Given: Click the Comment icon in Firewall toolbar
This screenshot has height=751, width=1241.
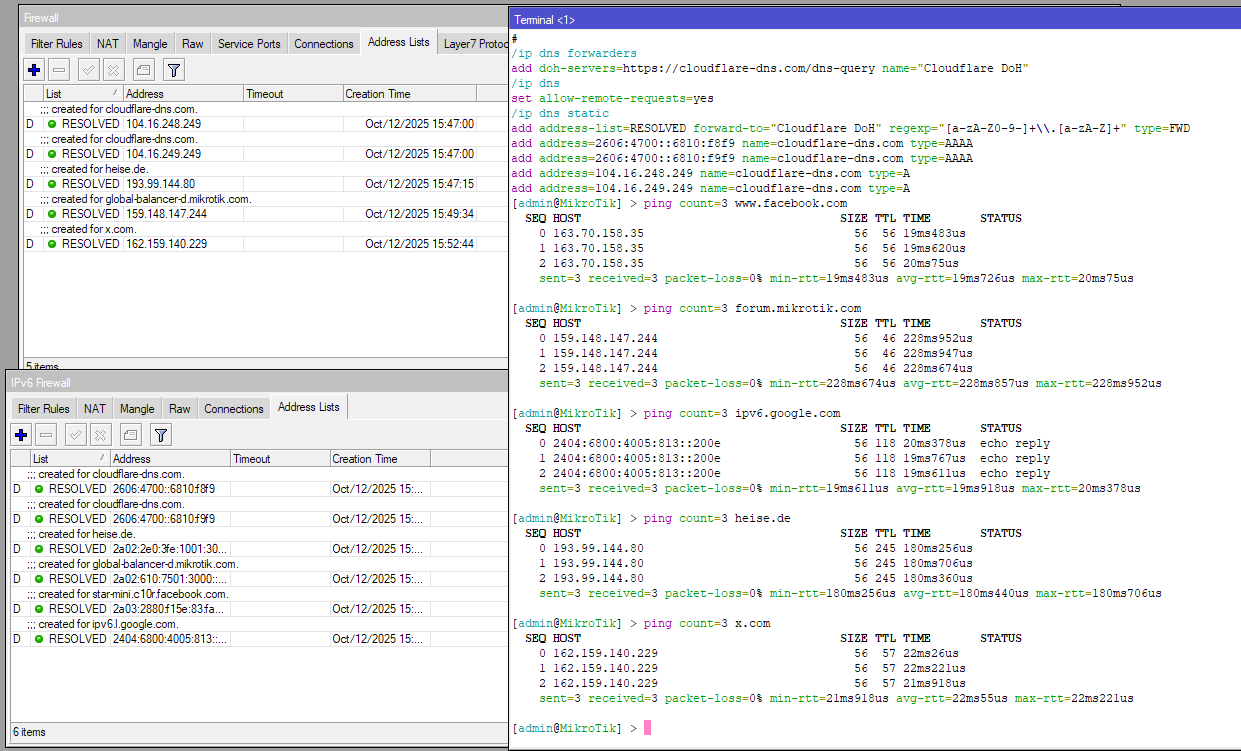Looking at the screenshot, I should coord(143,70).
